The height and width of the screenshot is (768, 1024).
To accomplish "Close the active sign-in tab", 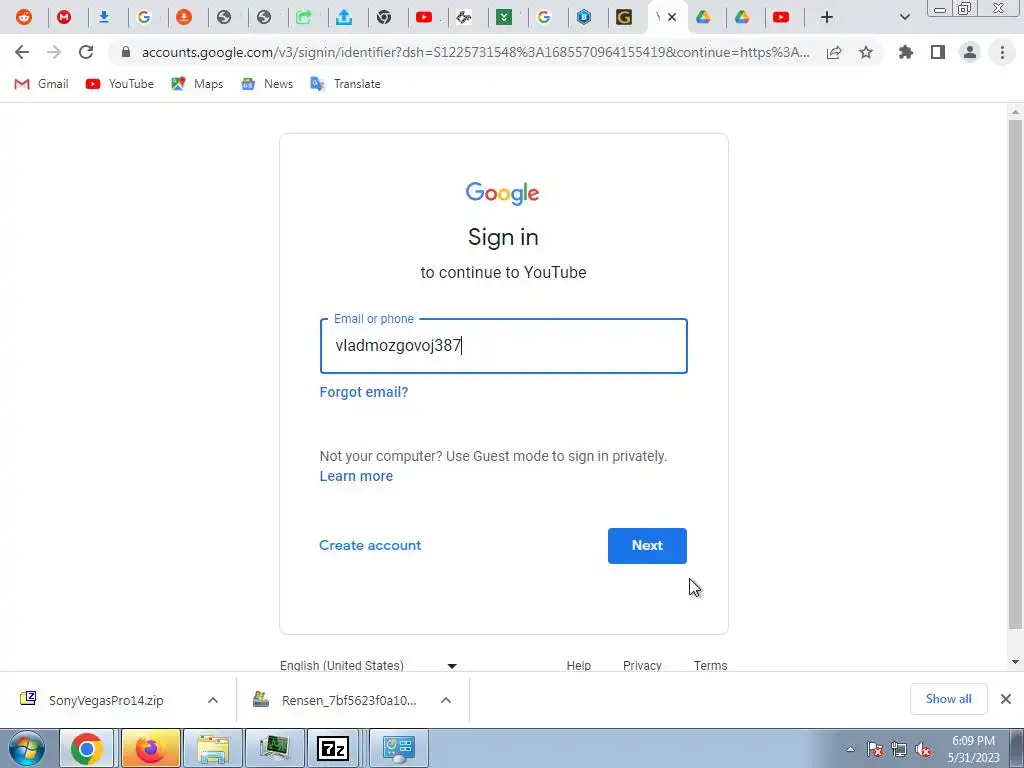I will point(671,18).
